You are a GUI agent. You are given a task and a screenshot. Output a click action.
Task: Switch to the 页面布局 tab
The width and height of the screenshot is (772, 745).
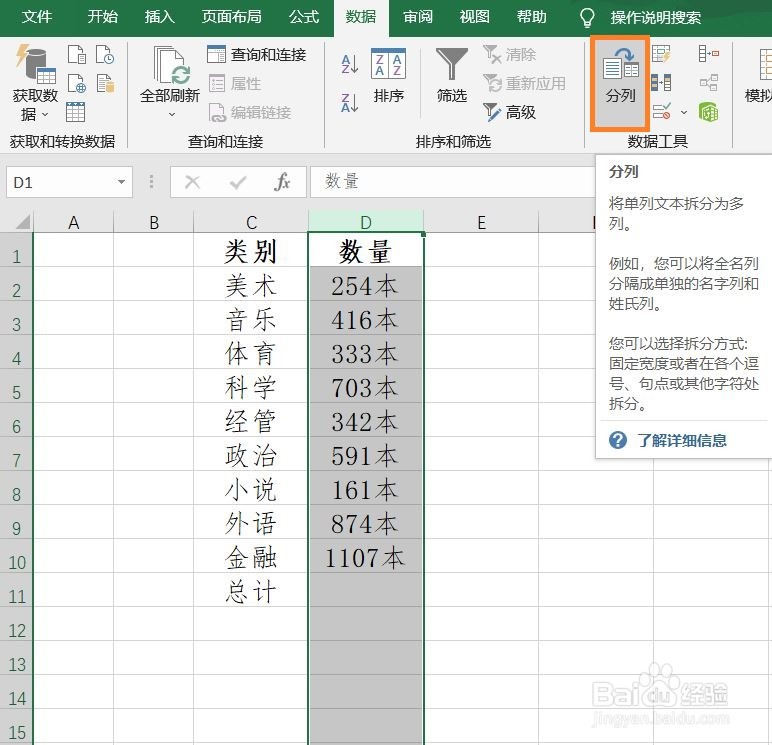[x=231, y=17]
